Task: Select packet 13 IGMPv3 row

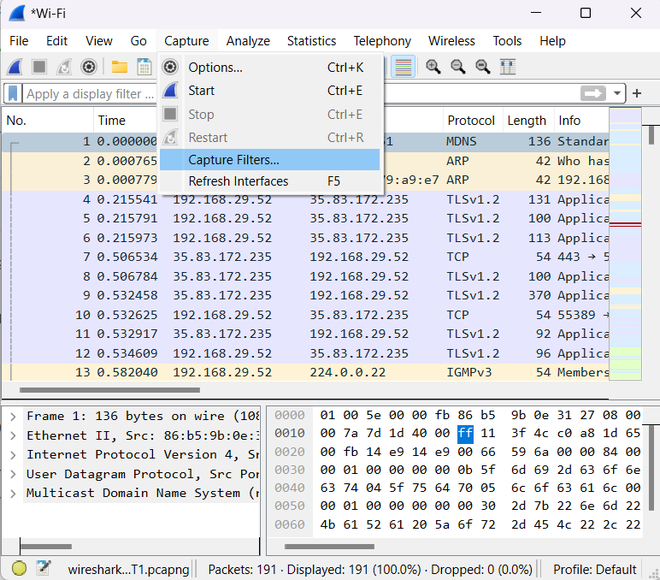Action: tap(306, 372)
